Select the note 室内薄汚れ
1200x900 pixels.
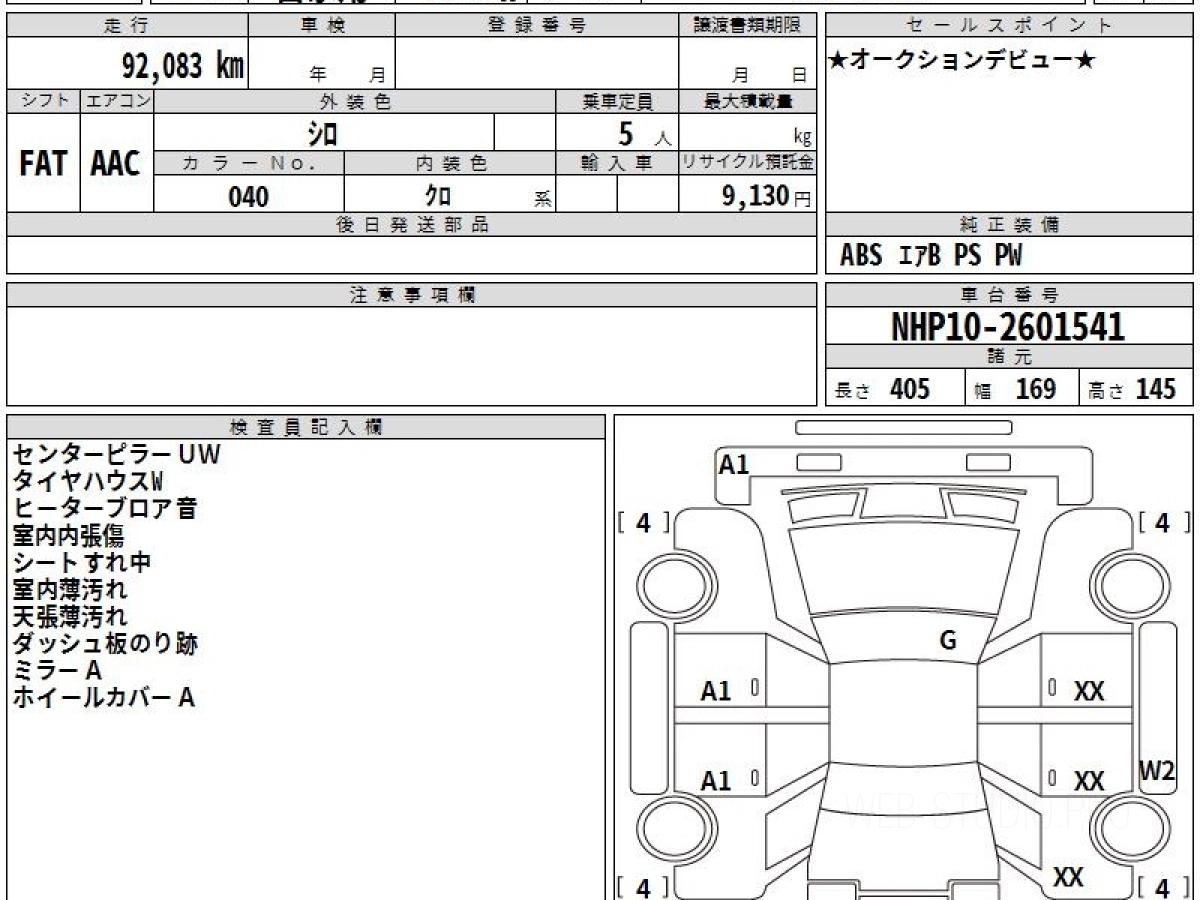click(69, 590)
